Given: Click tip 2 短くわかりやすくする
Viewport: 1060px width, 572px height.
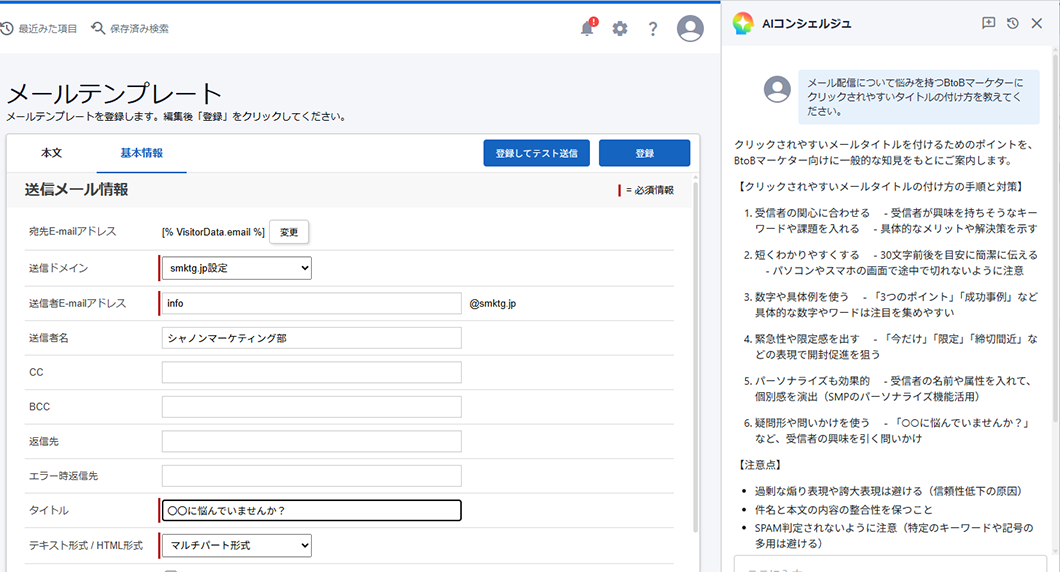Looking at the screenshot, I should tap(890, 262).
